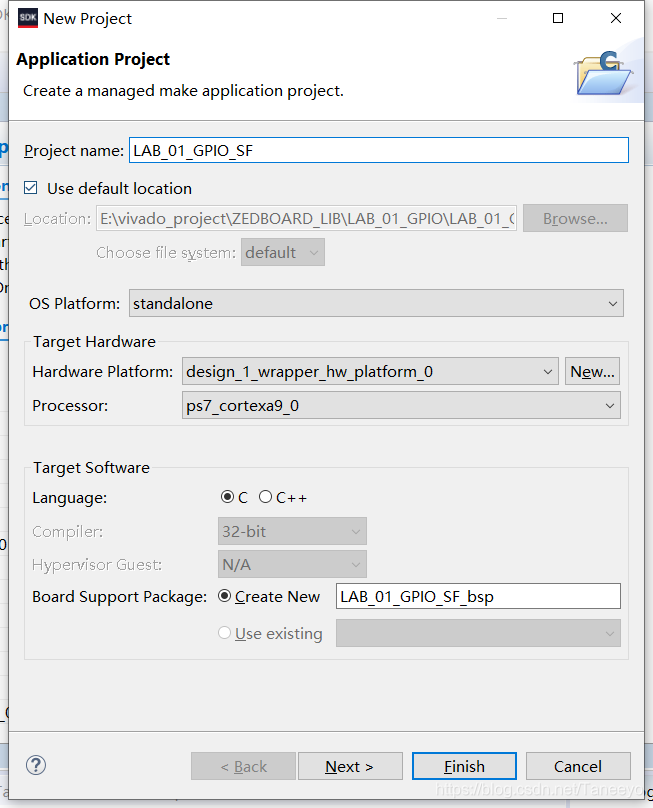Viewport: 653px width, 808px height.
Task: Open the help question mark icon
Action: (x=36, y=765)
